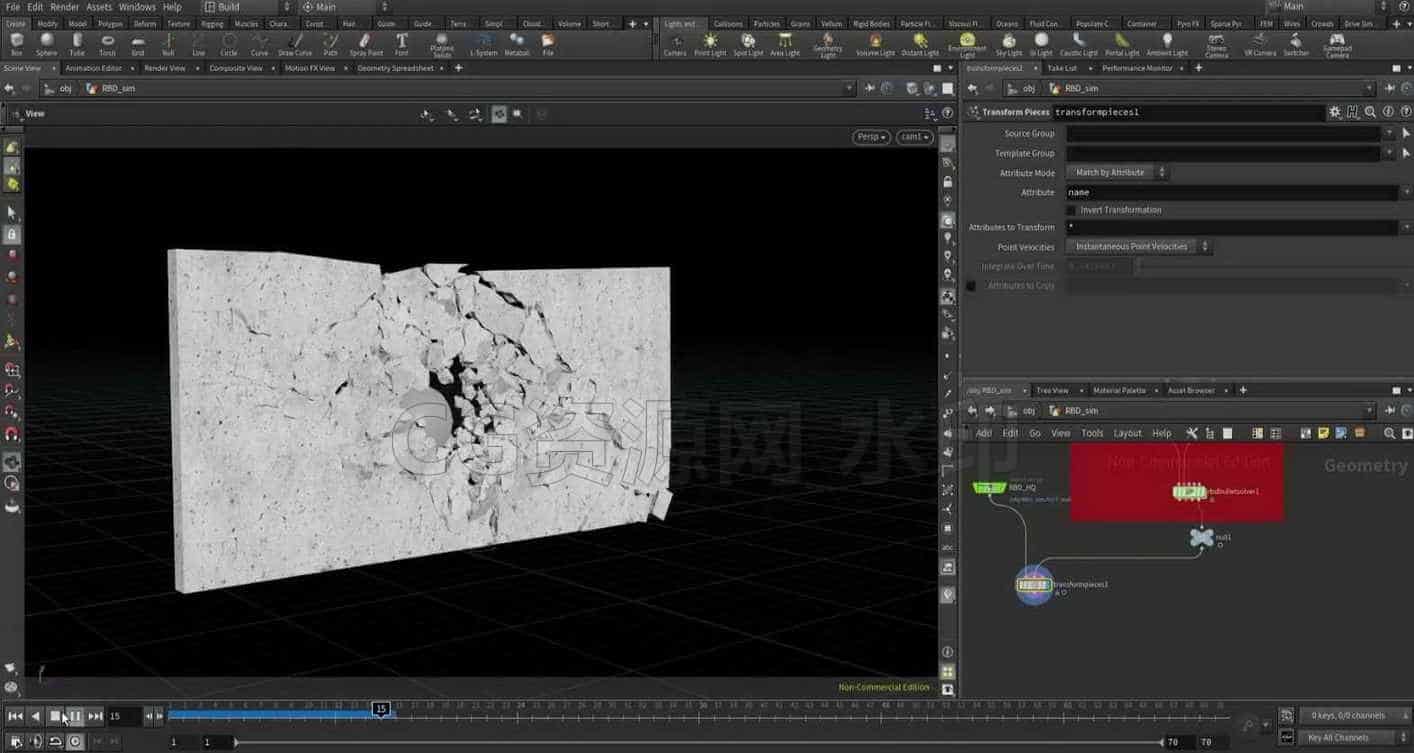Add a Point Light from shelf

point(710,44)
